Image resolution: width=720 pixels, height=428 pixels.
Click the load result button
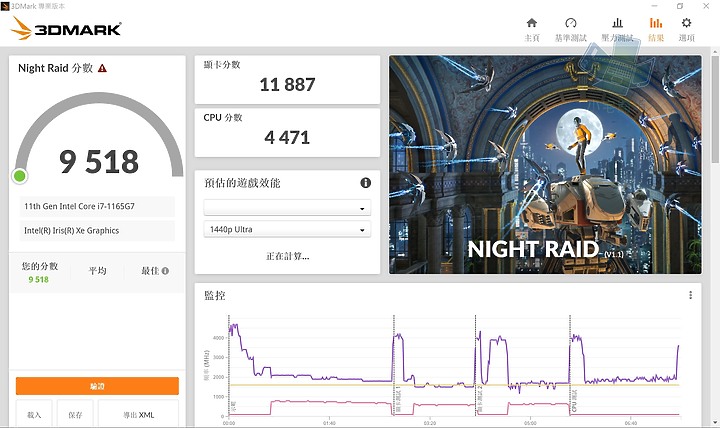coord(34,415)
